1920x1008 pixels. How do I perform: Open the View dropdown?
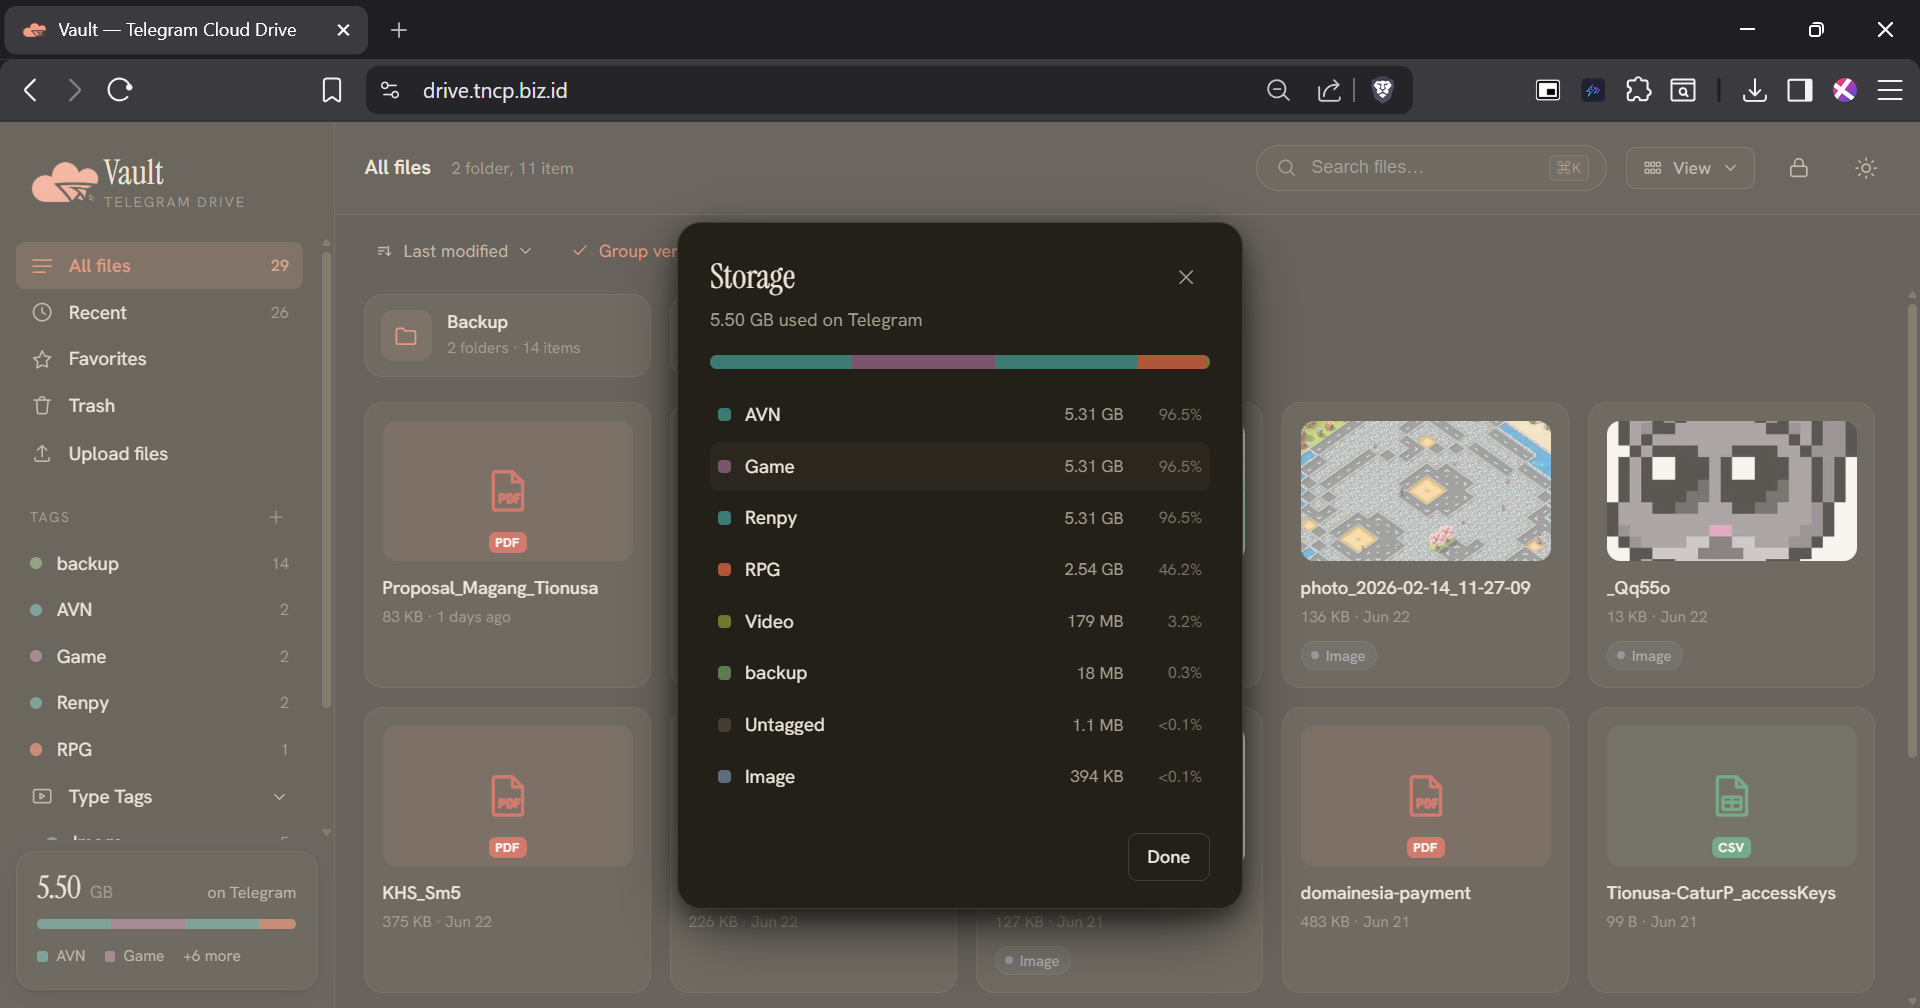pyautogui.click(x=1690, y=168)
